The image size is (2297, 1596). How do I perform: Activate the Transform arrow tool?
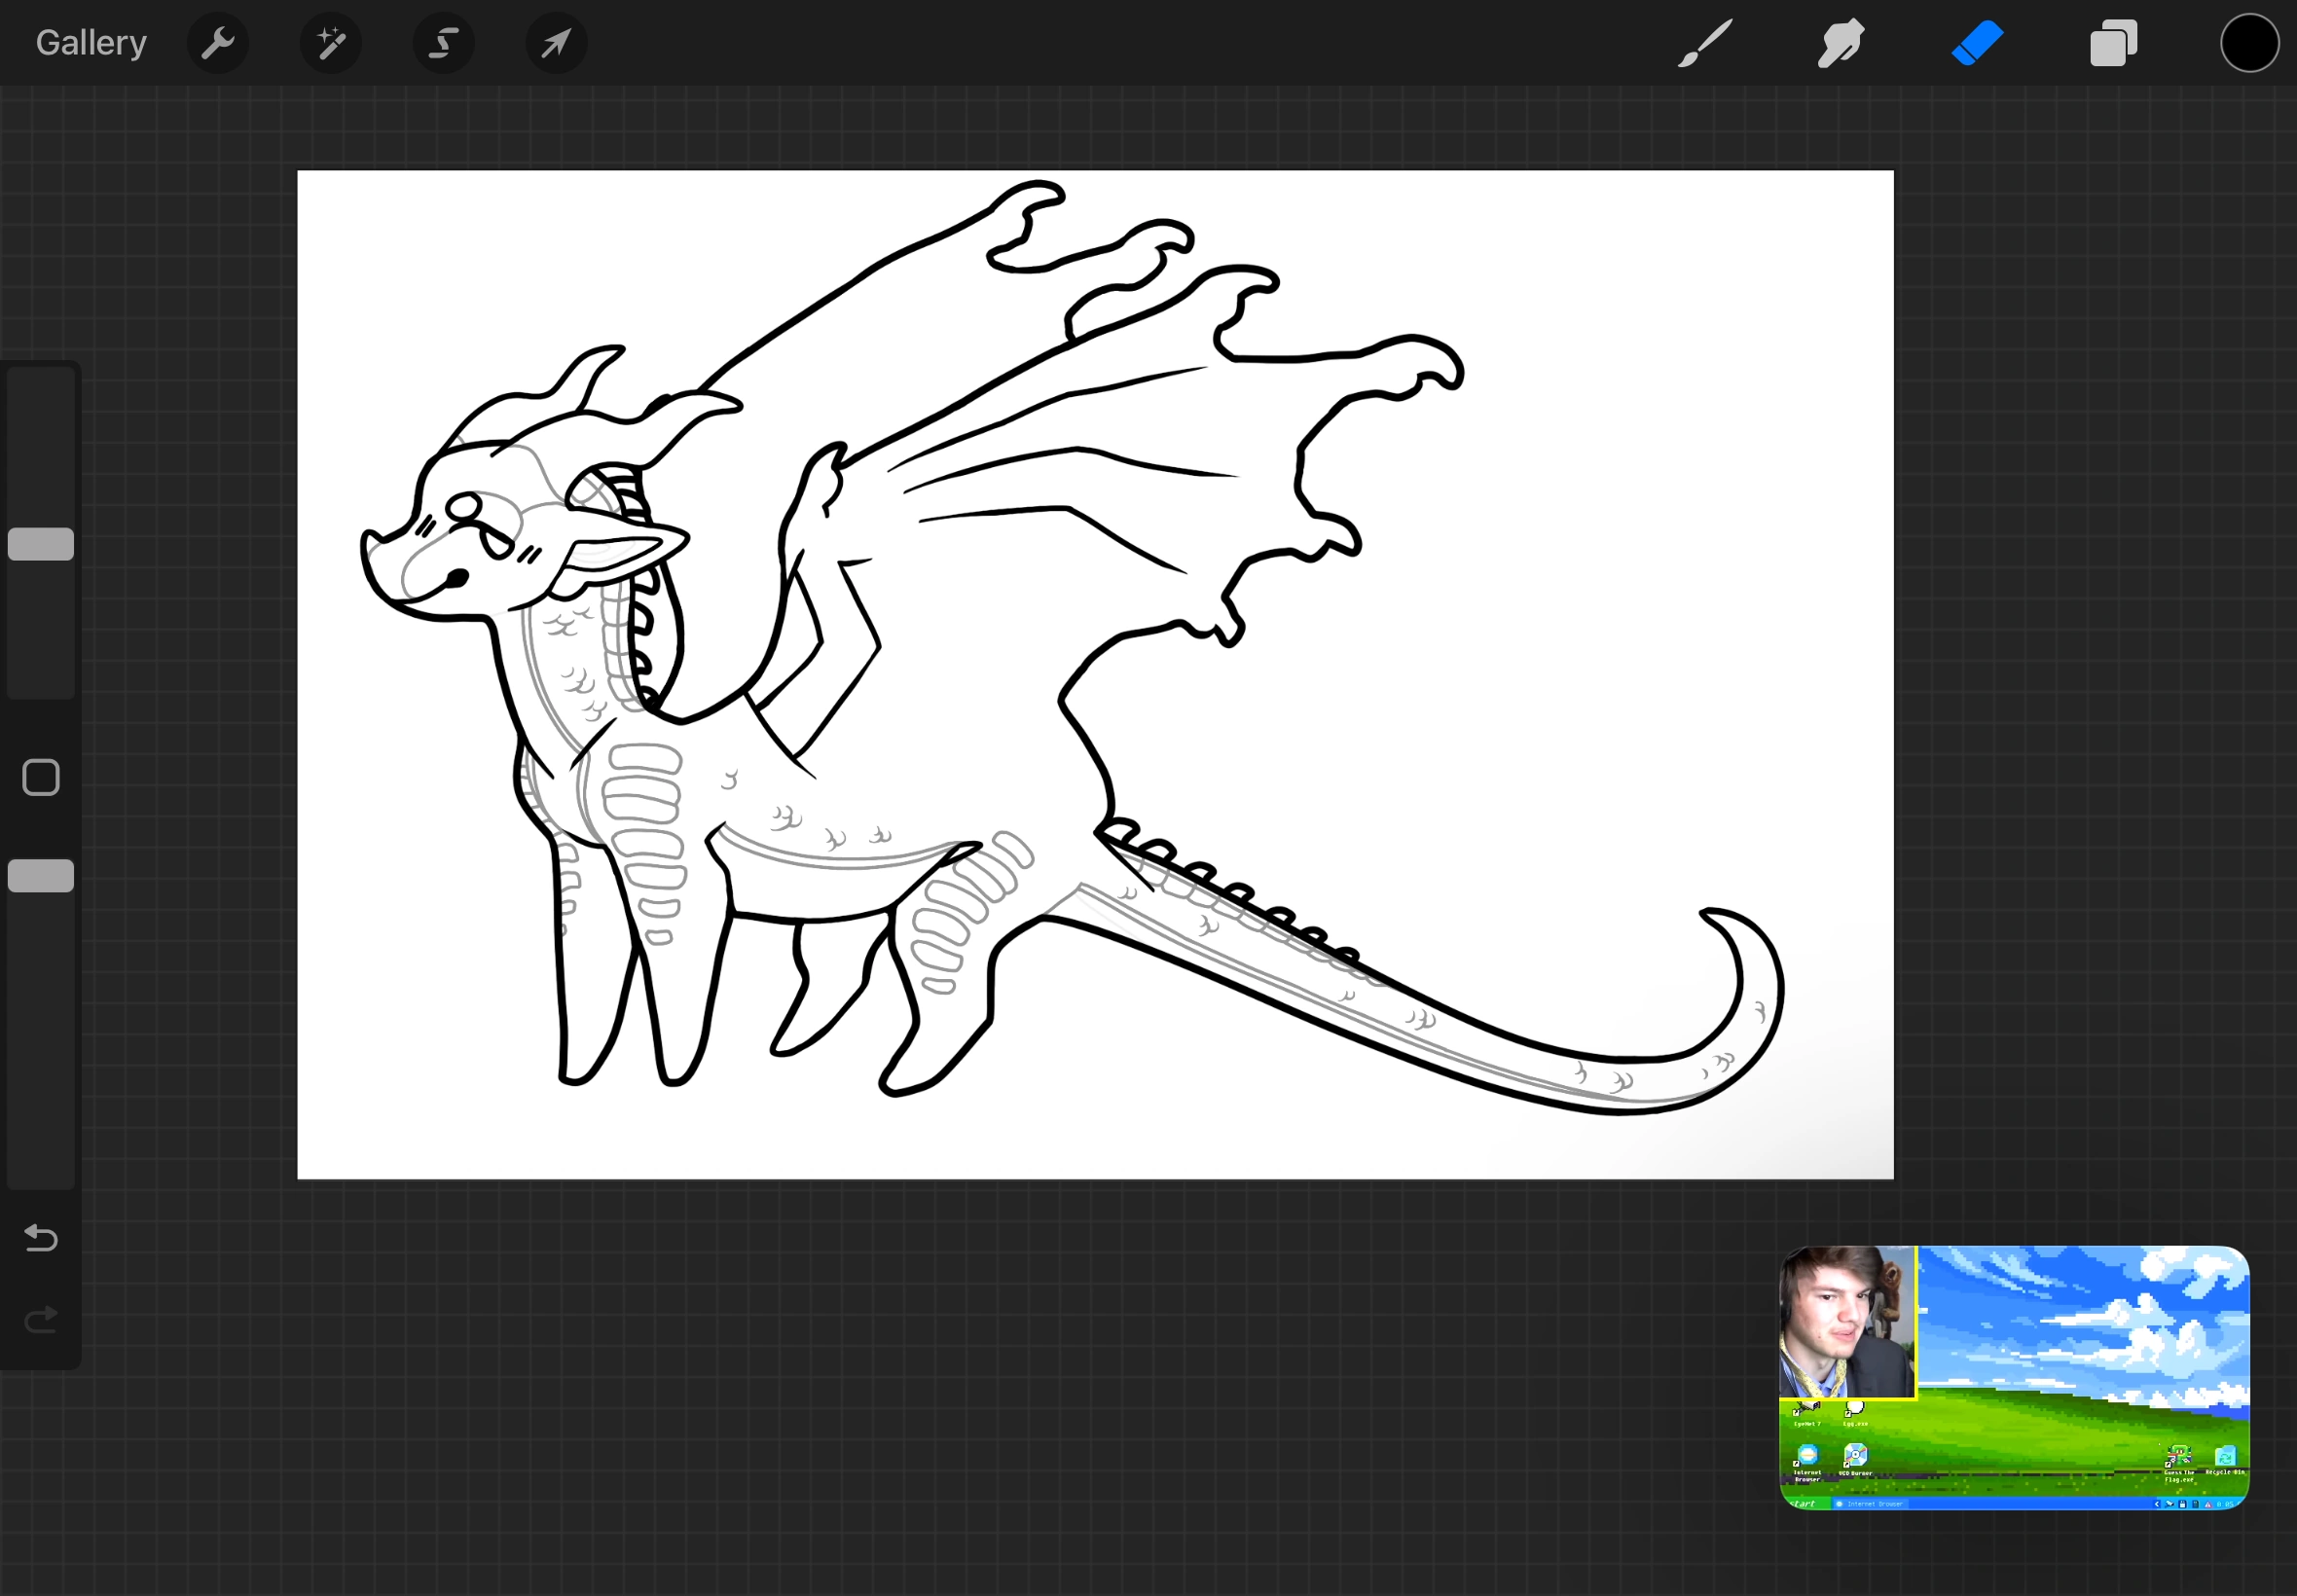[556, 43]
